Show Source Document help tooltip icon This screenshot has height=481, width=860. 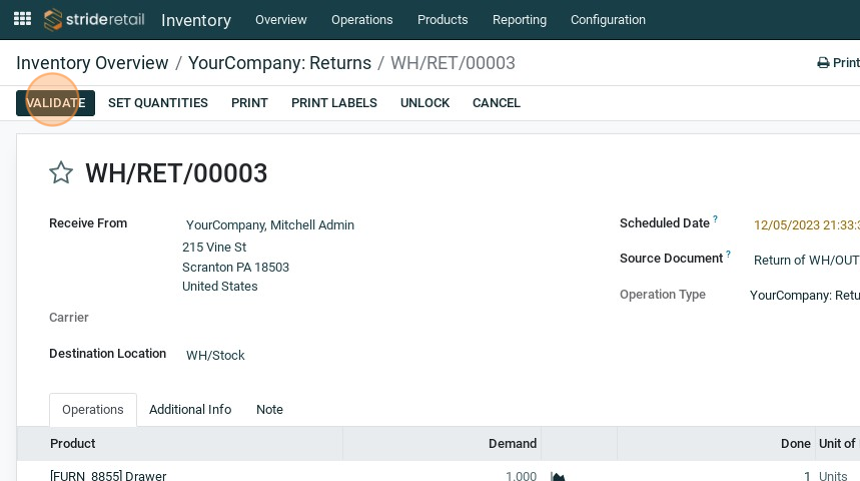[728, 254]
